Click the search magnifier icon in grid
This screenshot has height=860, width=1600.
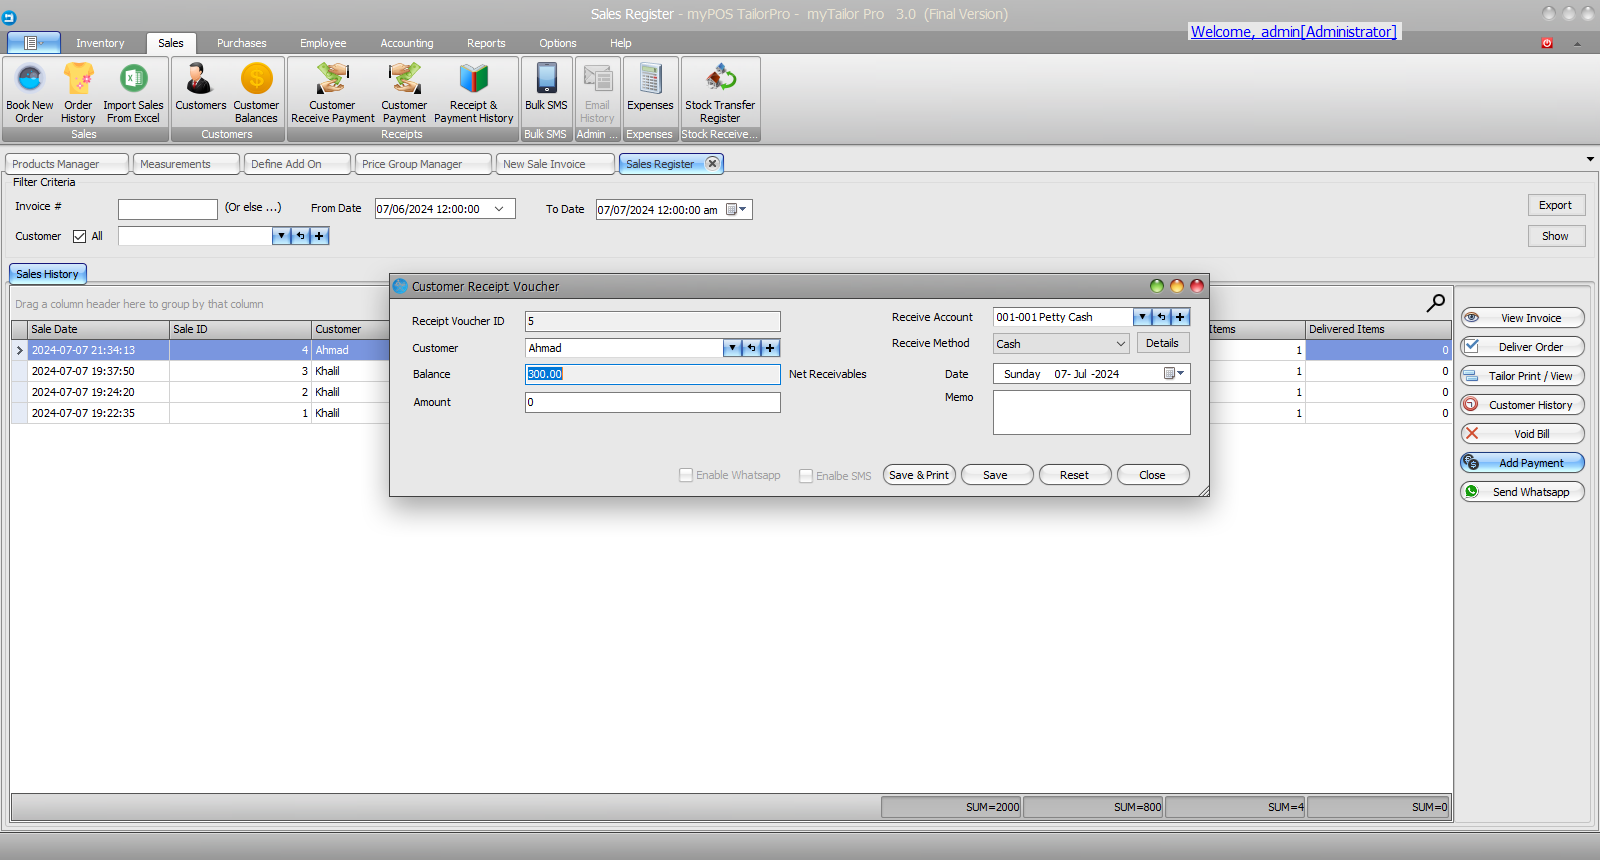pos(1435,303)
